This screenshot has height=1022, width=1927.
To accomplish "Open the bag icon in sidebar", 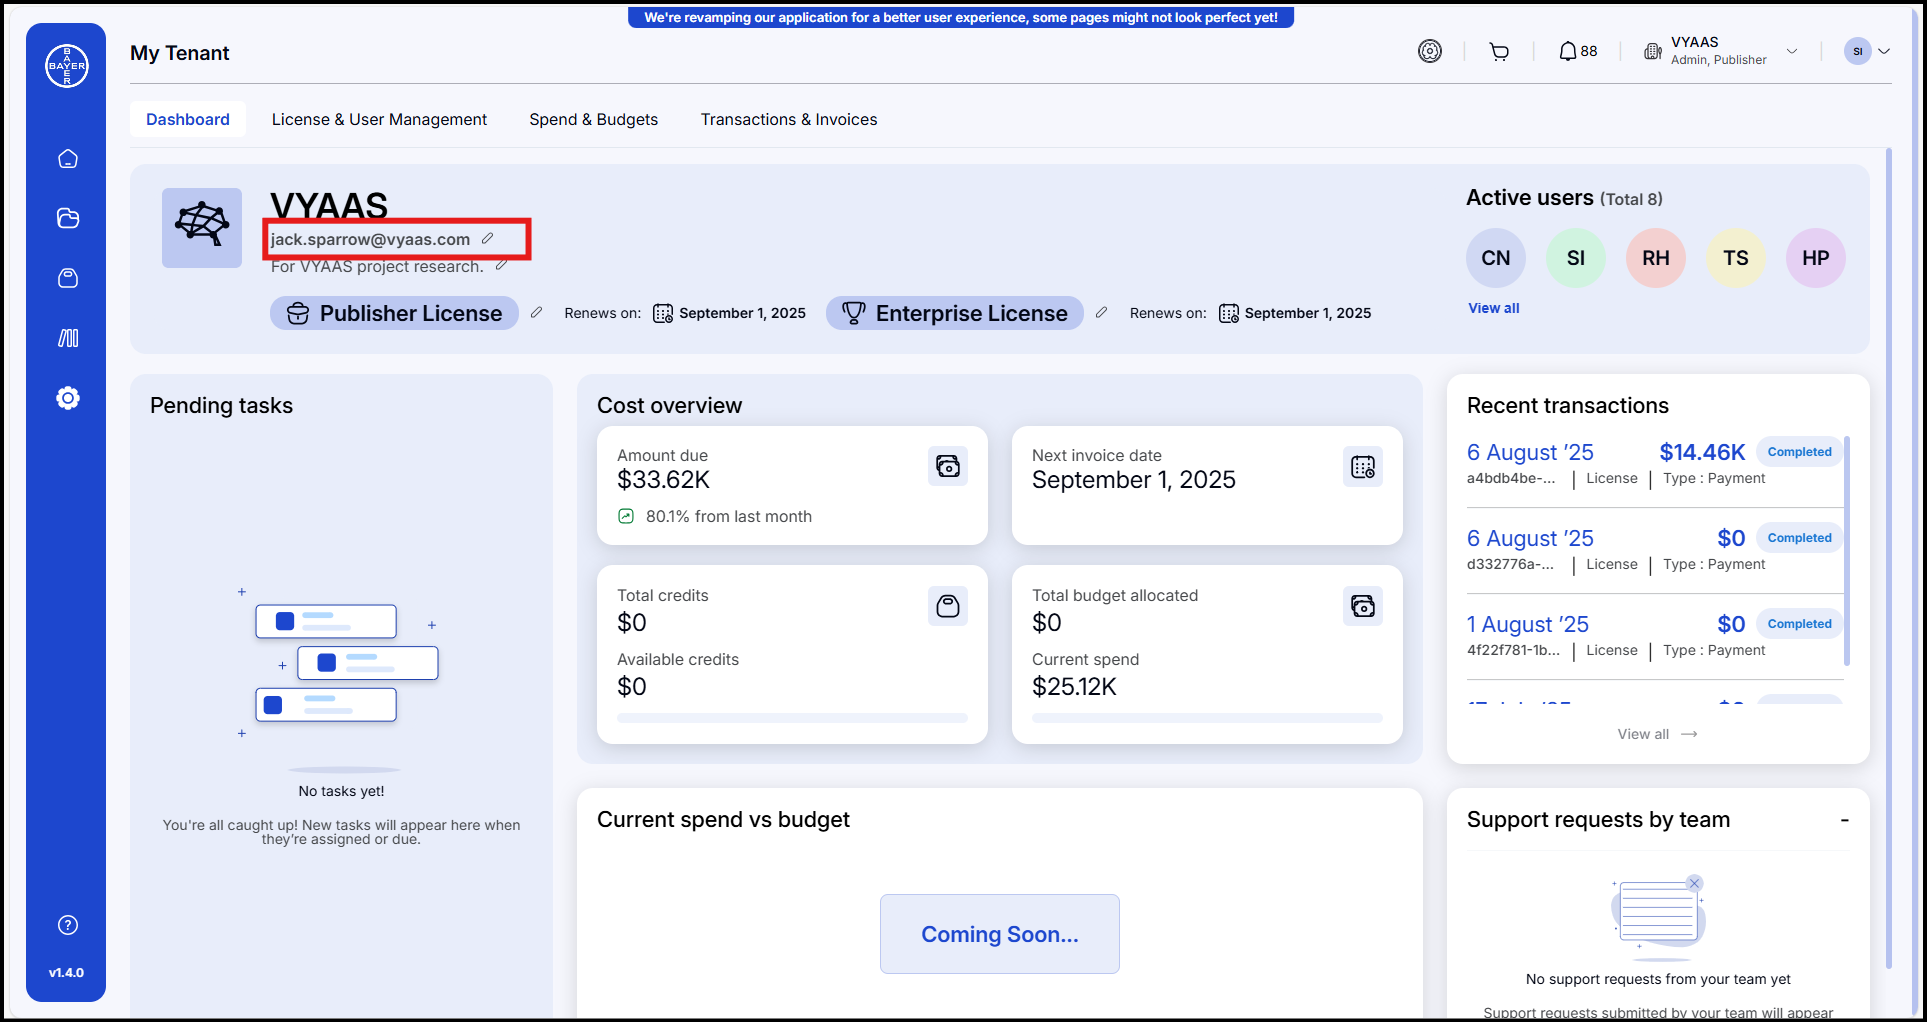I will (68, 278).
